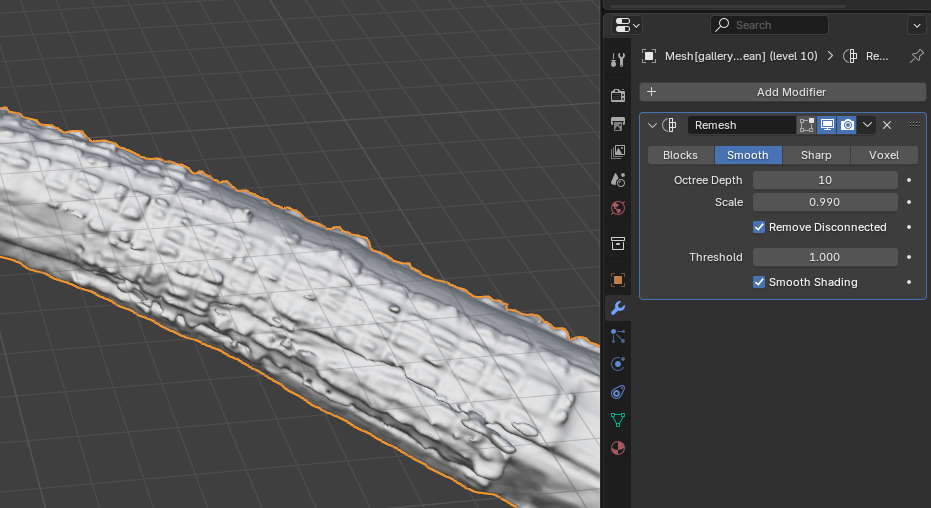Open the Modifiers wrench tab
The width and height of the screenshot is (931, 508).
618,308
